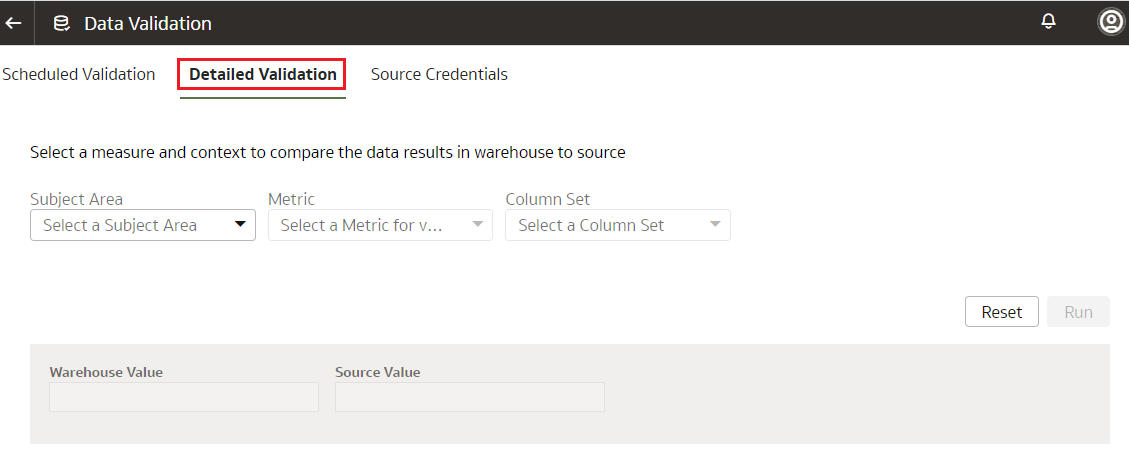Viewport: 1129px width, 456px height.
Task: Click the Subject Area field label
Action: pyautogui.click(x=77, y=199)
